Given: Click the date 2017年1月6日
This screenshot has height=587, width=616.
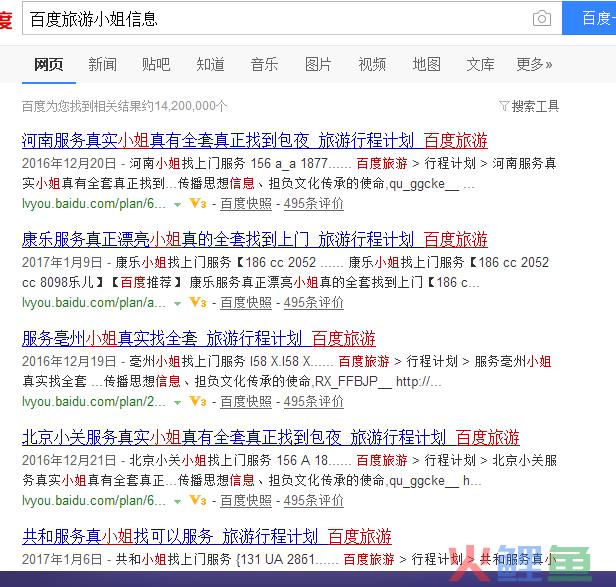Looking at the screenshot, I should click(62, 559).
